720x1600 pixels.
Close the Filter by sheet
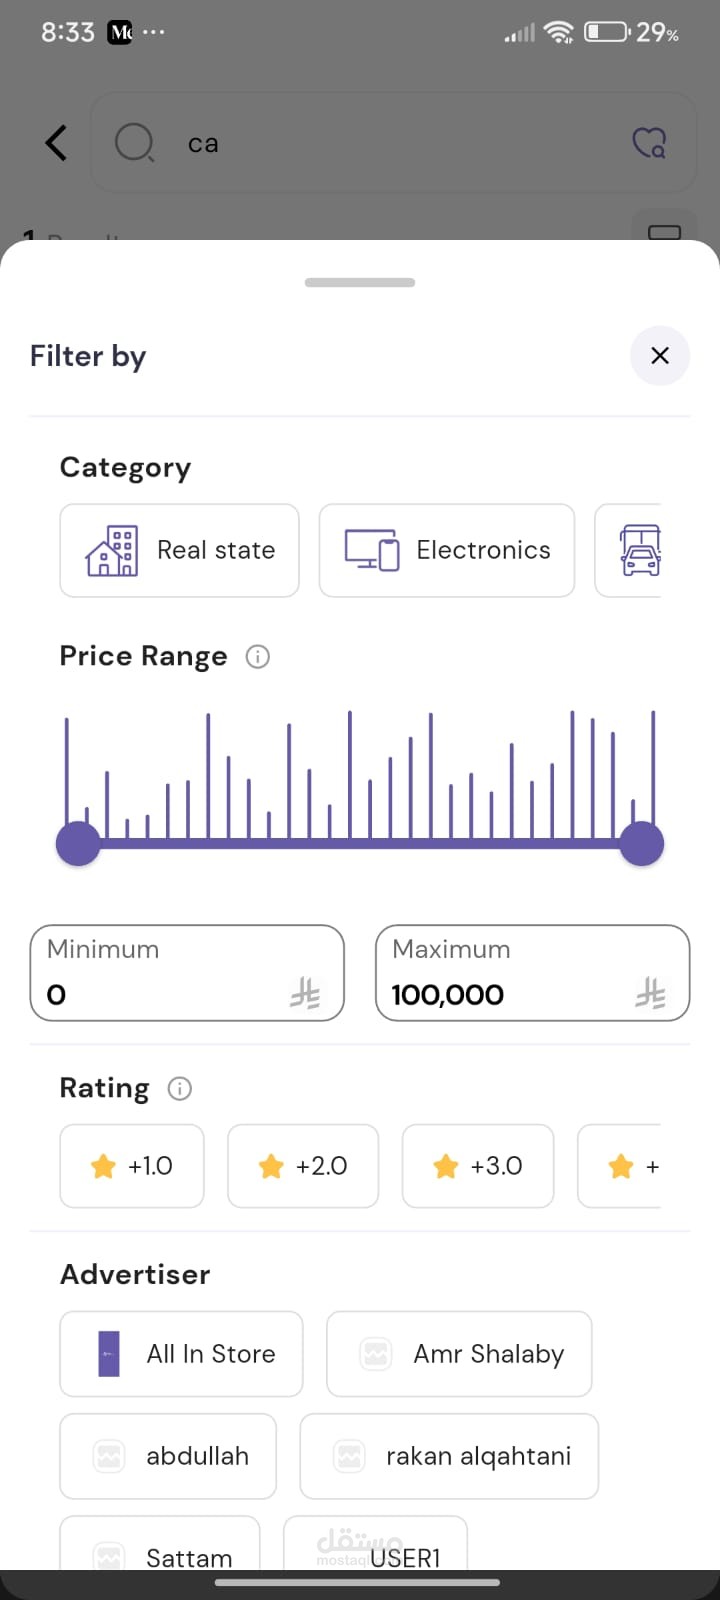(659, 356)
